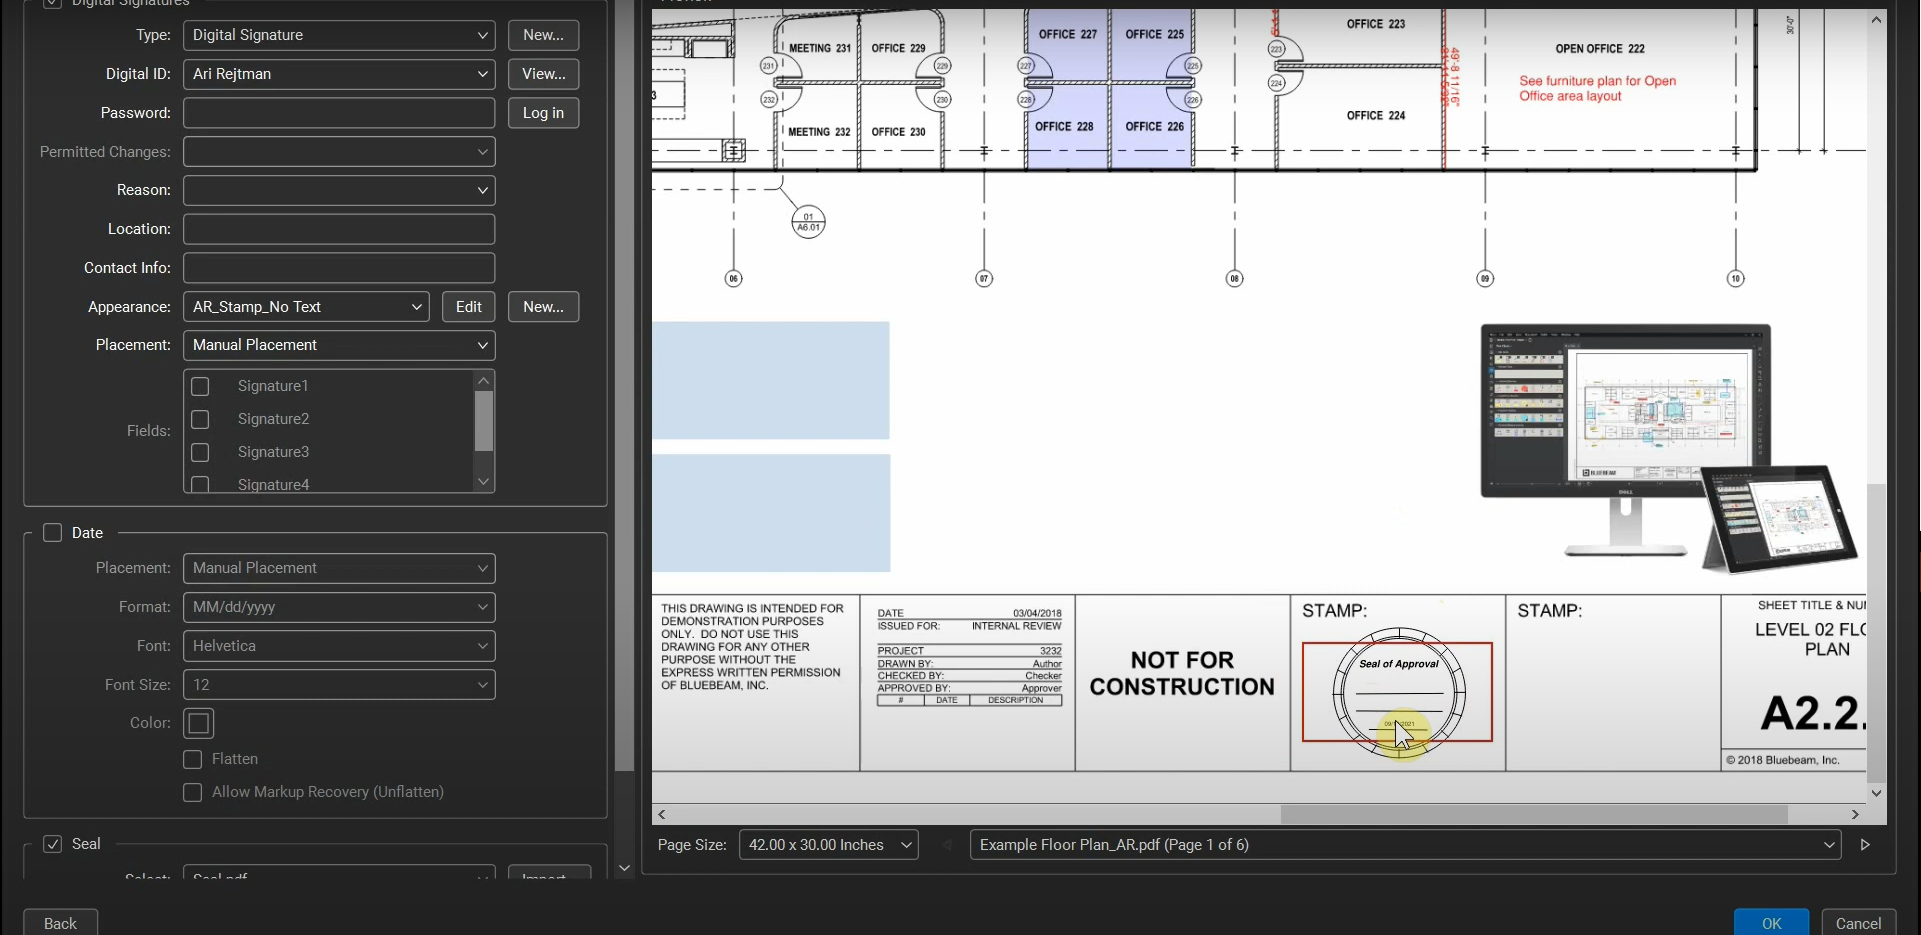Uncheck the Seal checkbox
The image size is (1921, 935).
tap(53, 844)
